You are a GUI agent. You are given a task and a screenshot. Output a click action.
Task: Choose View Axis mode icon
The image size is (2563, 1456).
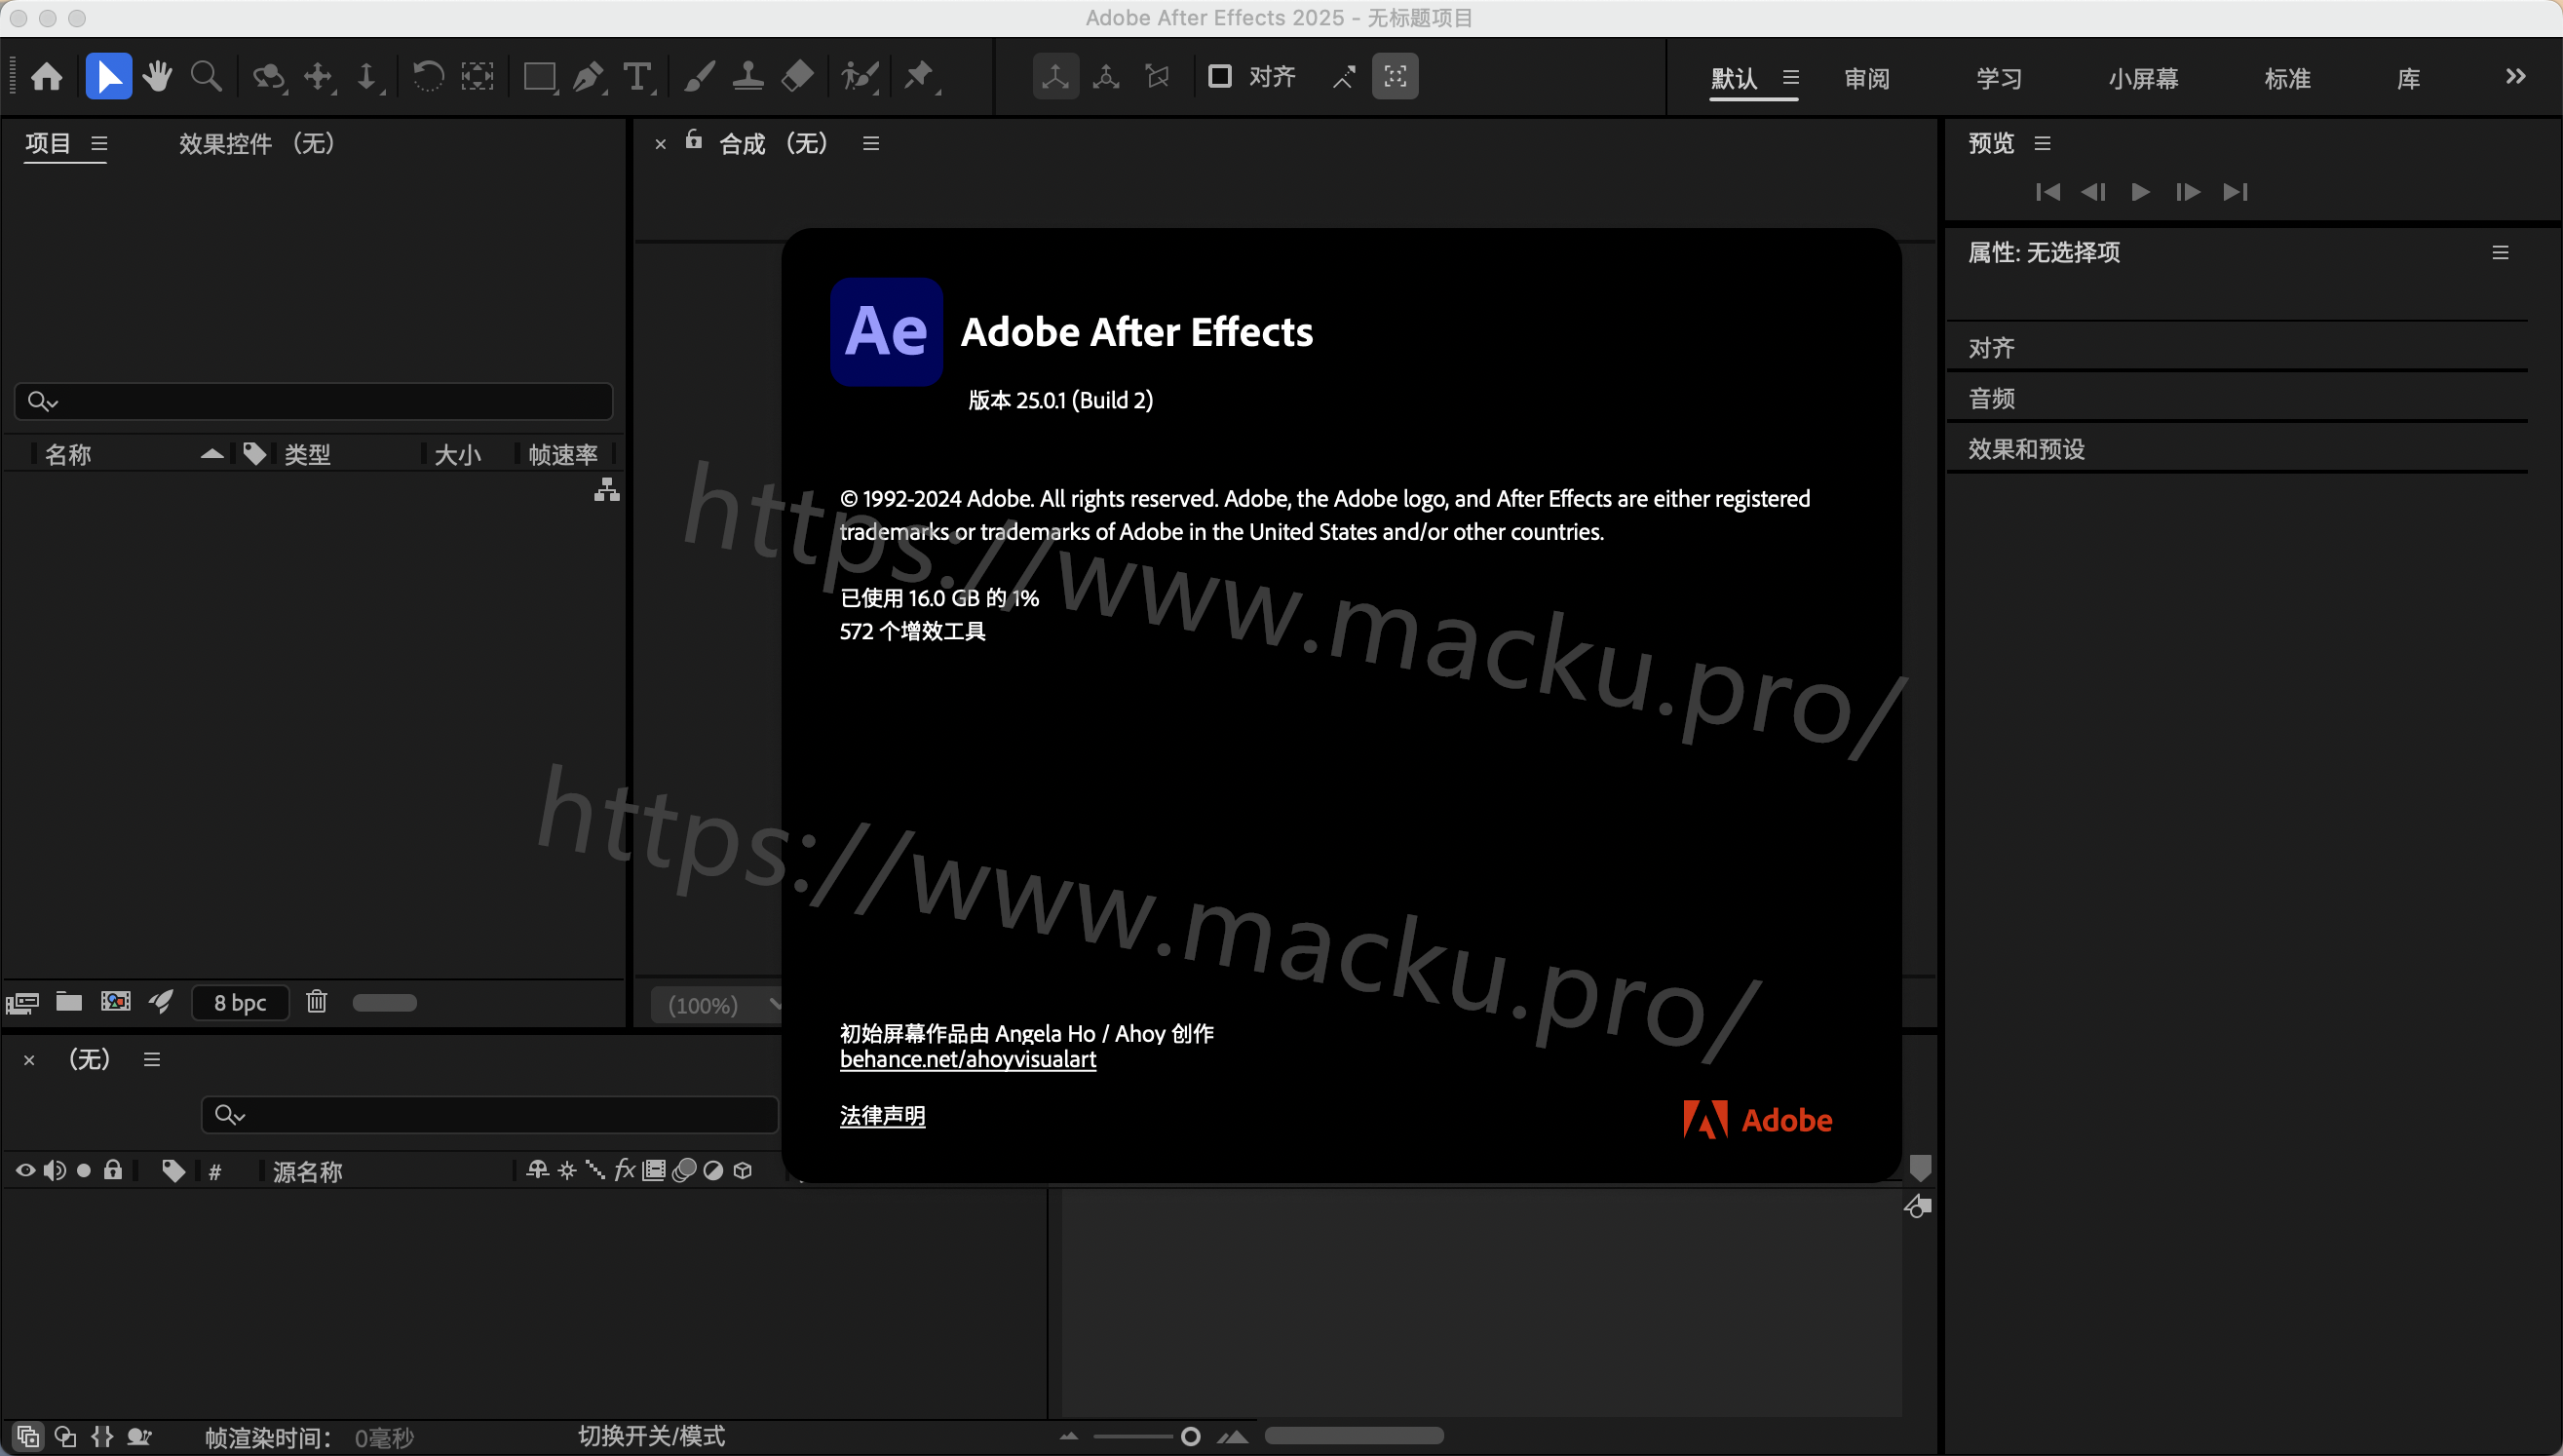[1158, 77]
